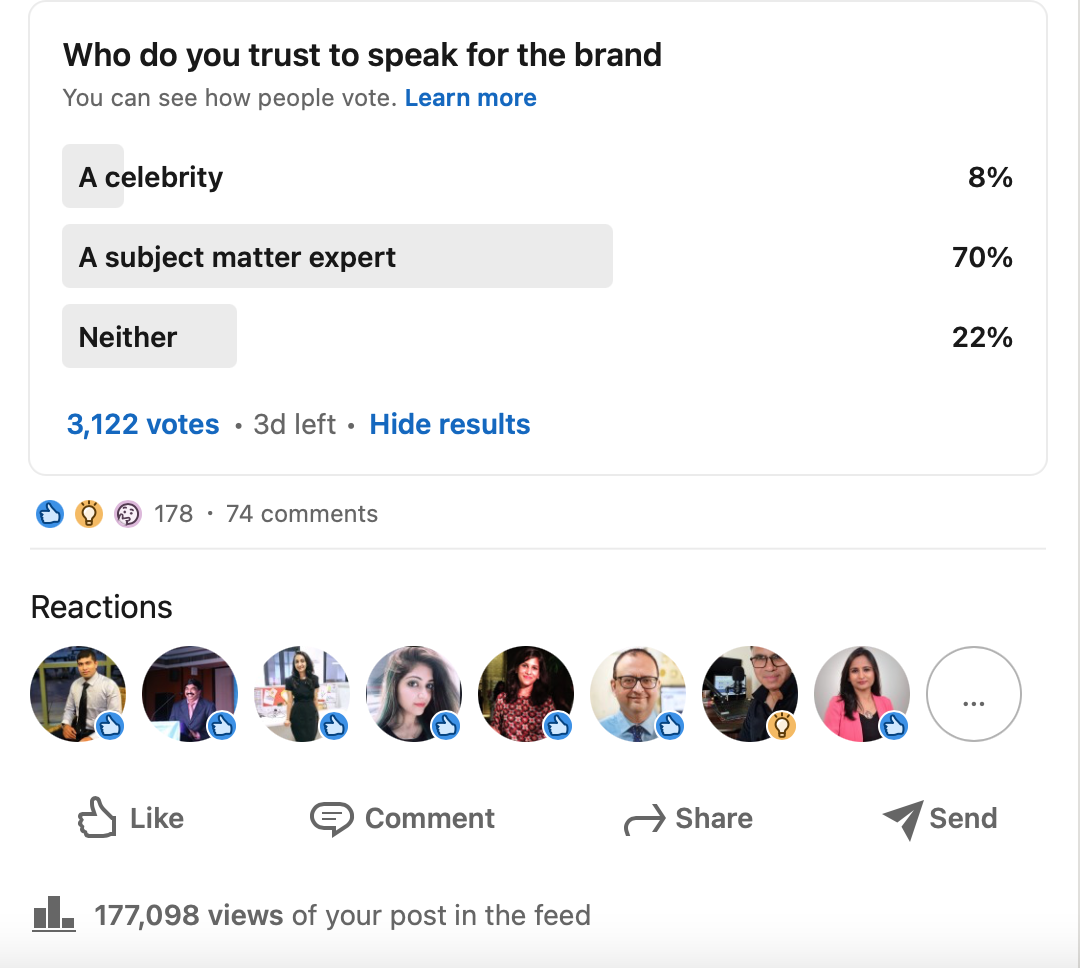The width and height of the screenshot is (1080, 968).
Task: Open profile of man with lightbulb reaction
Action: (749, 694)
